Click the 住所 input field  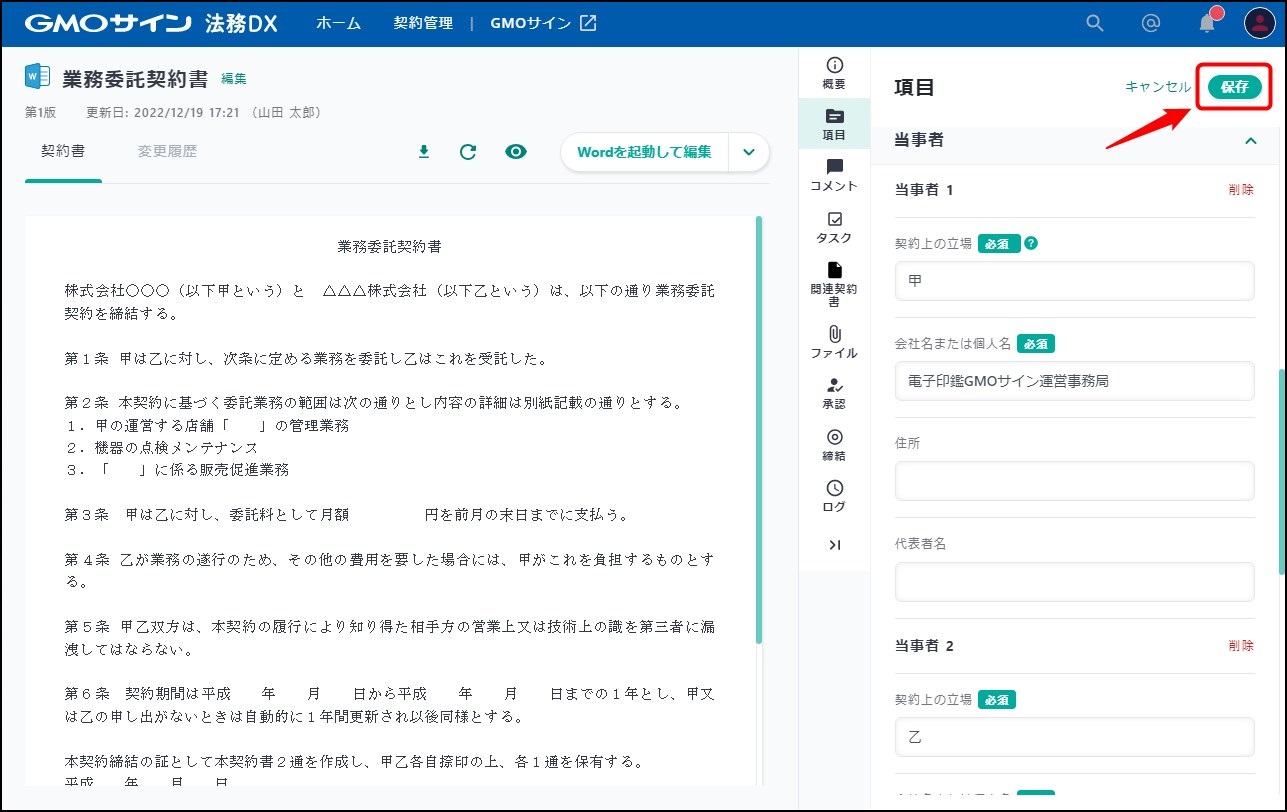click(1074, 481)
